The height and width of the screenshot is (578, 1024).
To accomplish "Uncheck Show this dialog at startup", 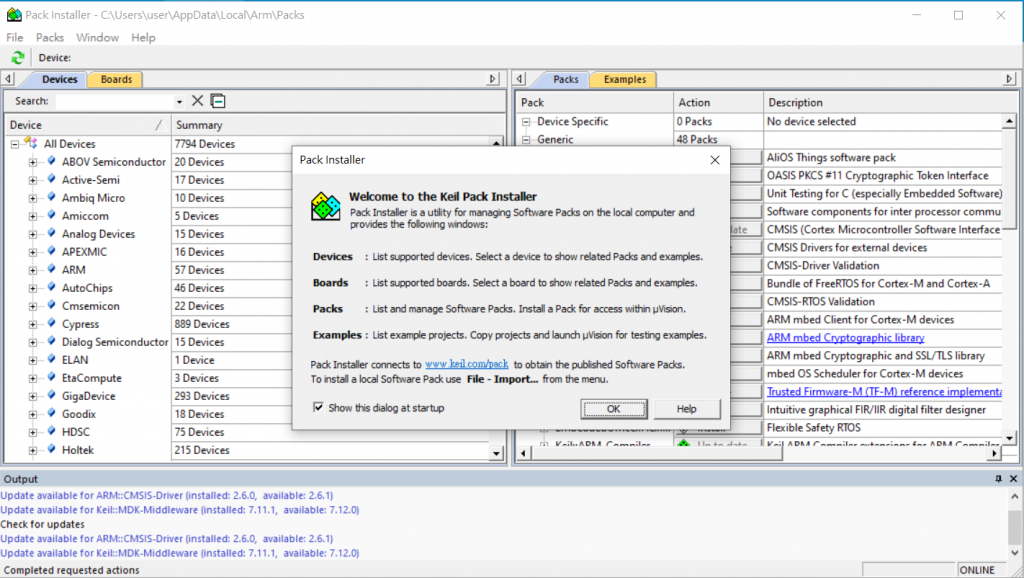I will tap(318, 408).
